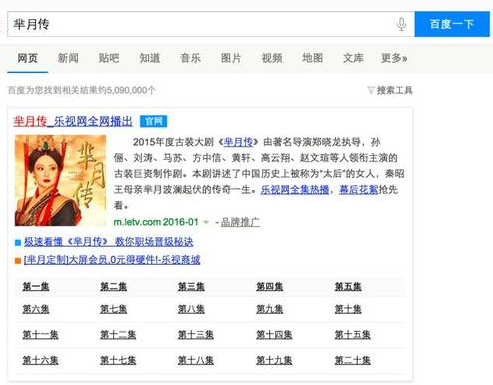
Task: Open episode 第二集
Action: click(x=113, y=286)
